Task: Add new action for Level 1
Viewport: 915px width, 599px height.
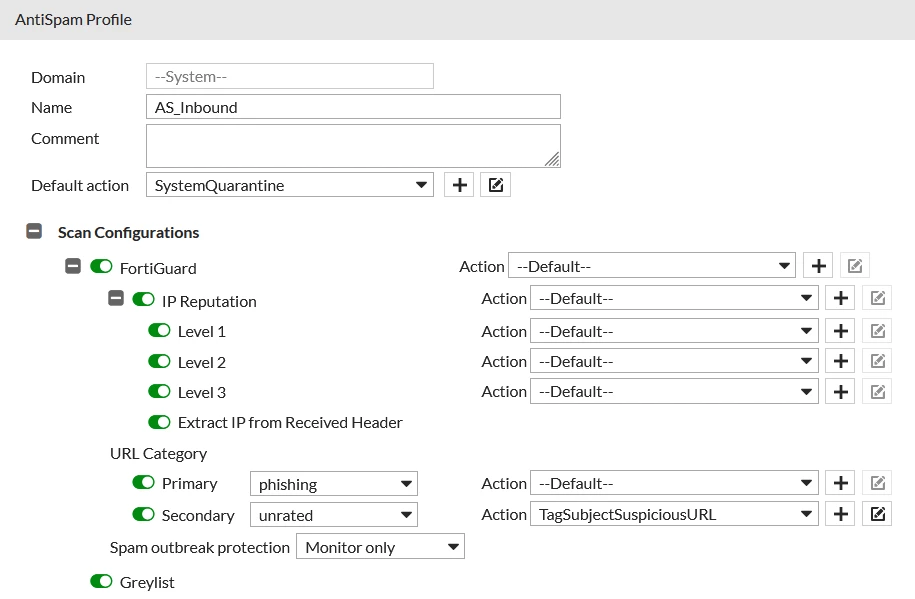Action: [x=840, y=331]
